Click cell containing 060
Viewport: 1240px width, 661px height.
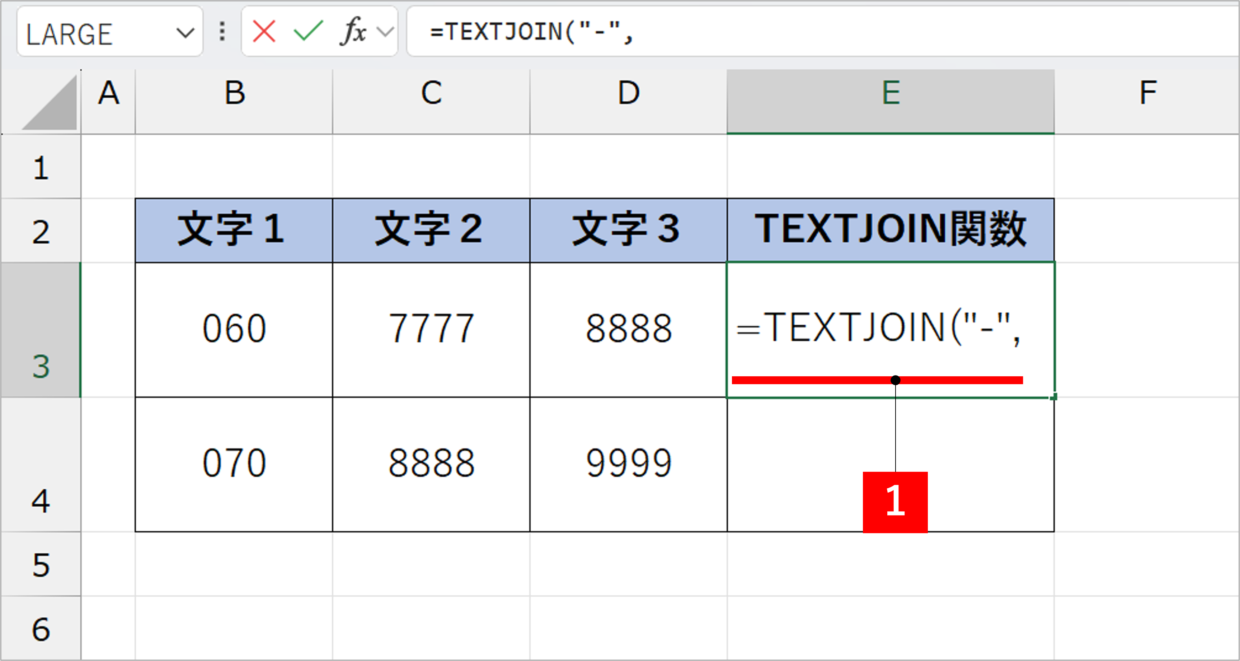point(234,330)
